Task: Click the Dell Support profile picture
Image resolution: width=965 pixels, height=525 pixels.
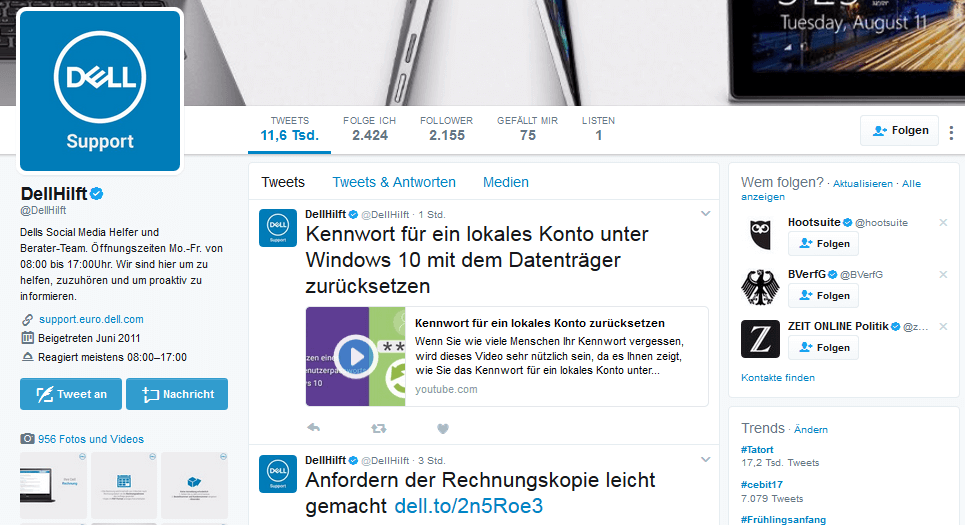Action: coord(100,90)
